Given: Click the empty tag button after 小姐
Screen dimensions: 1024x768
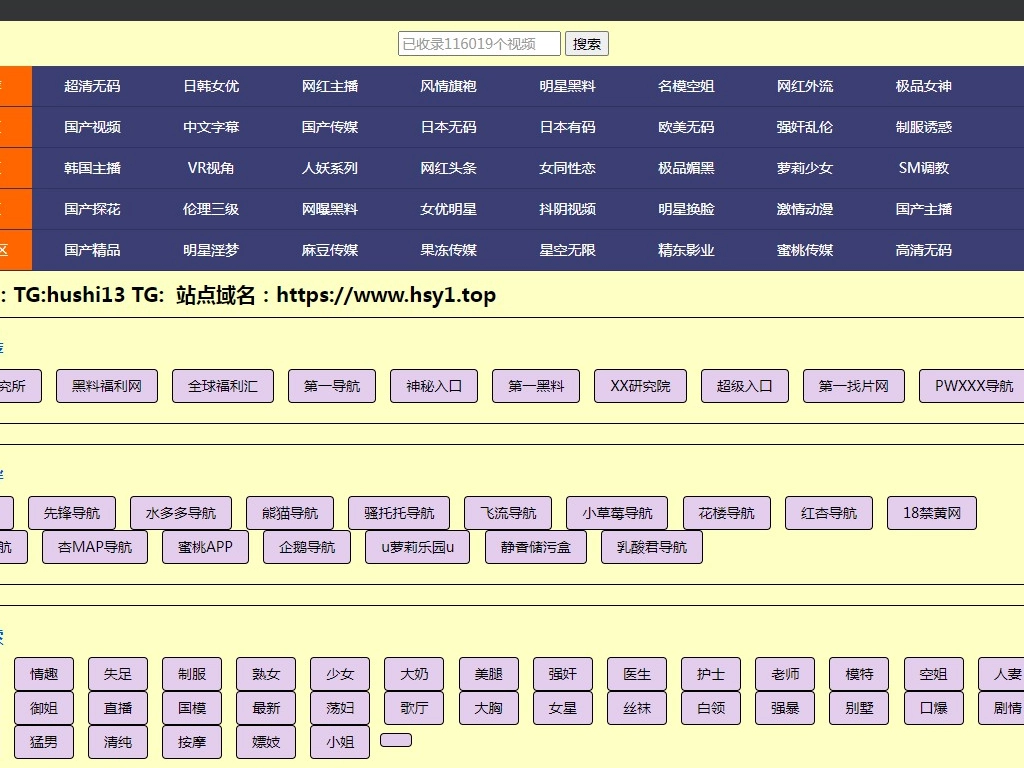Looking at the screenshot, I should (x=396, y=740).
